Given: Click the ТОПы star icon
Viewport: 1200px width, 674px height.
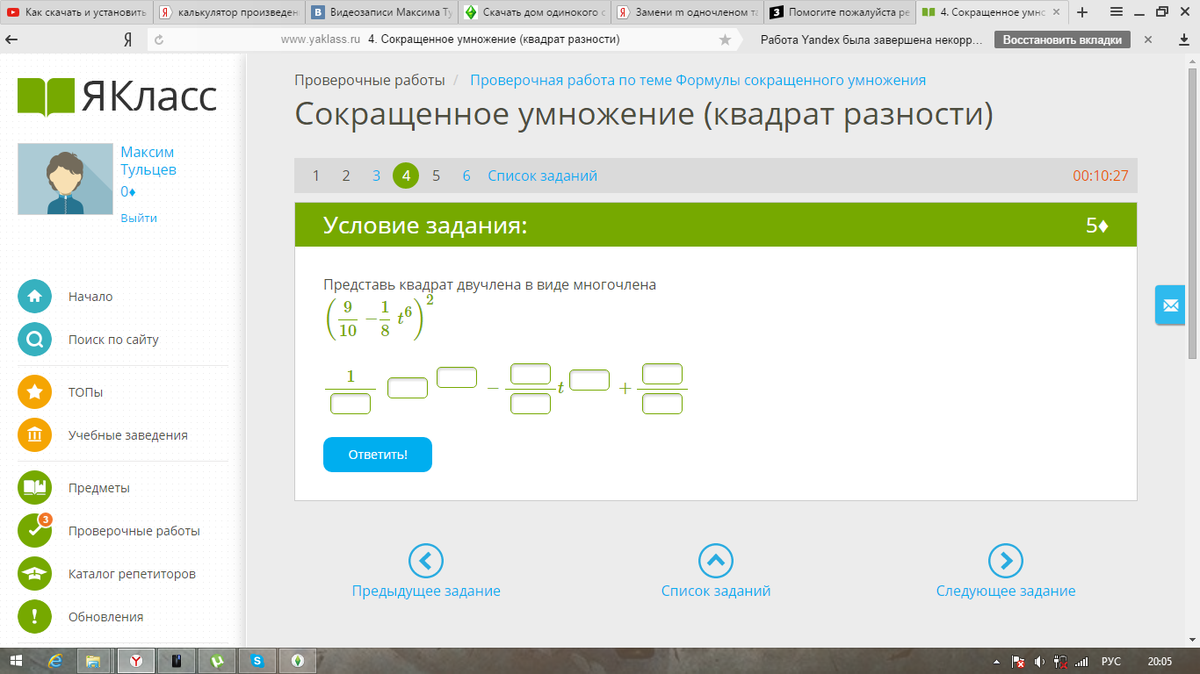Looking at the screenshot, I should [34, 392].
